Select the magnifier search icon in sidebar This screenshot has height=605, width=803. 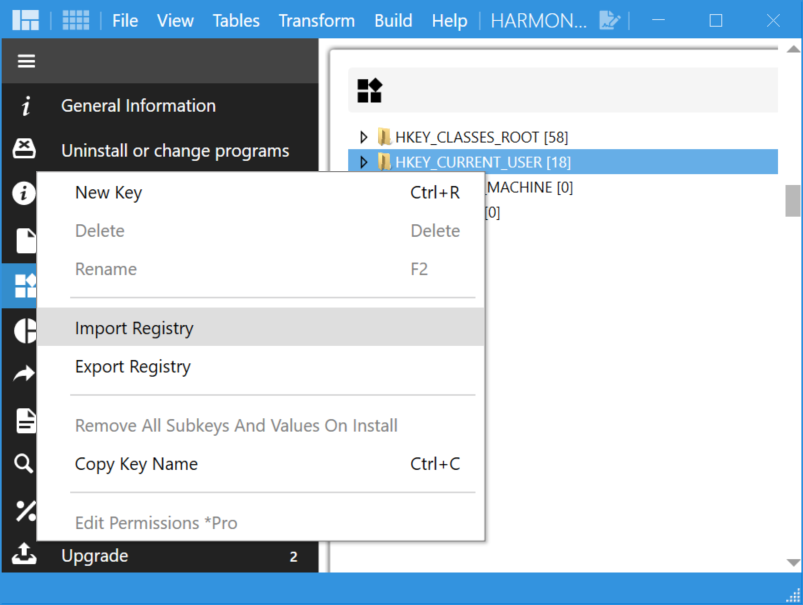pyautogui.click(x=24, y=464)
